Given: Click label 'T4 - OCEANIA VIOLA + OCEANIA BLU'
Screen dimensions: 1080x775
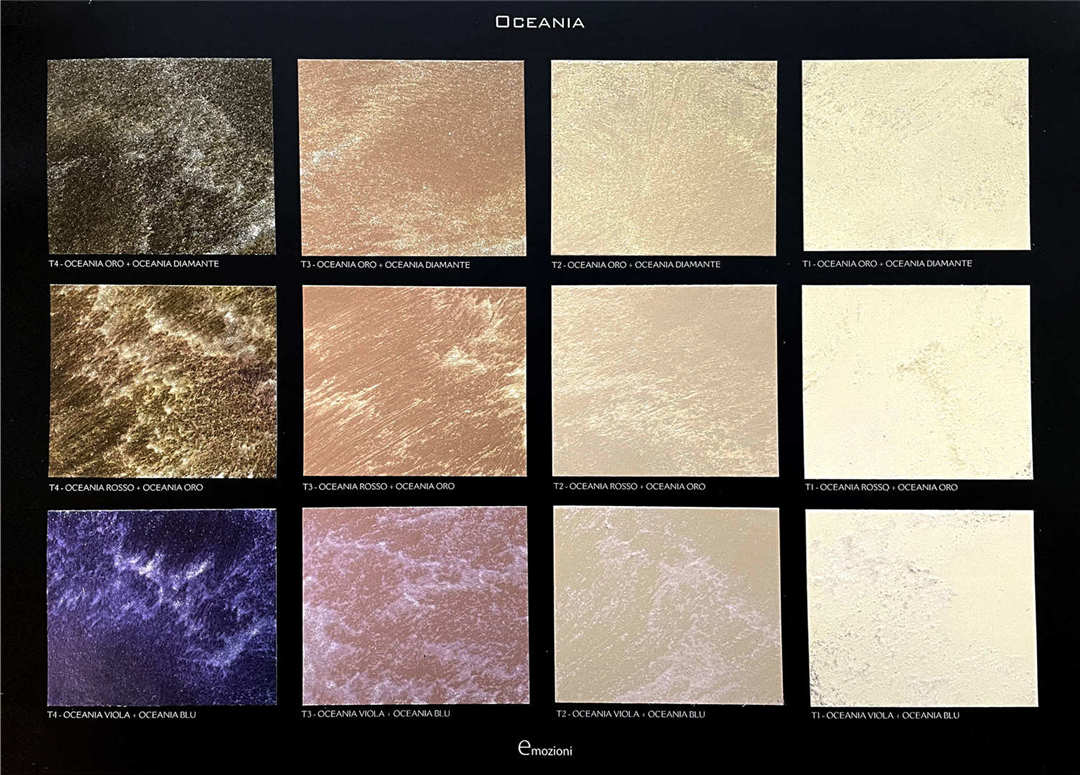Looking at the screenshot, I should click(x=122, y=715).
